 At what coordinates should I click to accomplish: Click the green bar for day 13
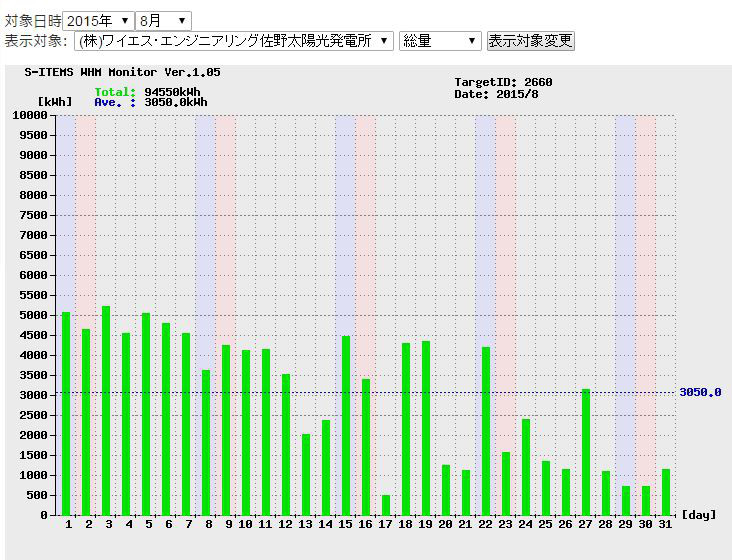coord(306,475)
